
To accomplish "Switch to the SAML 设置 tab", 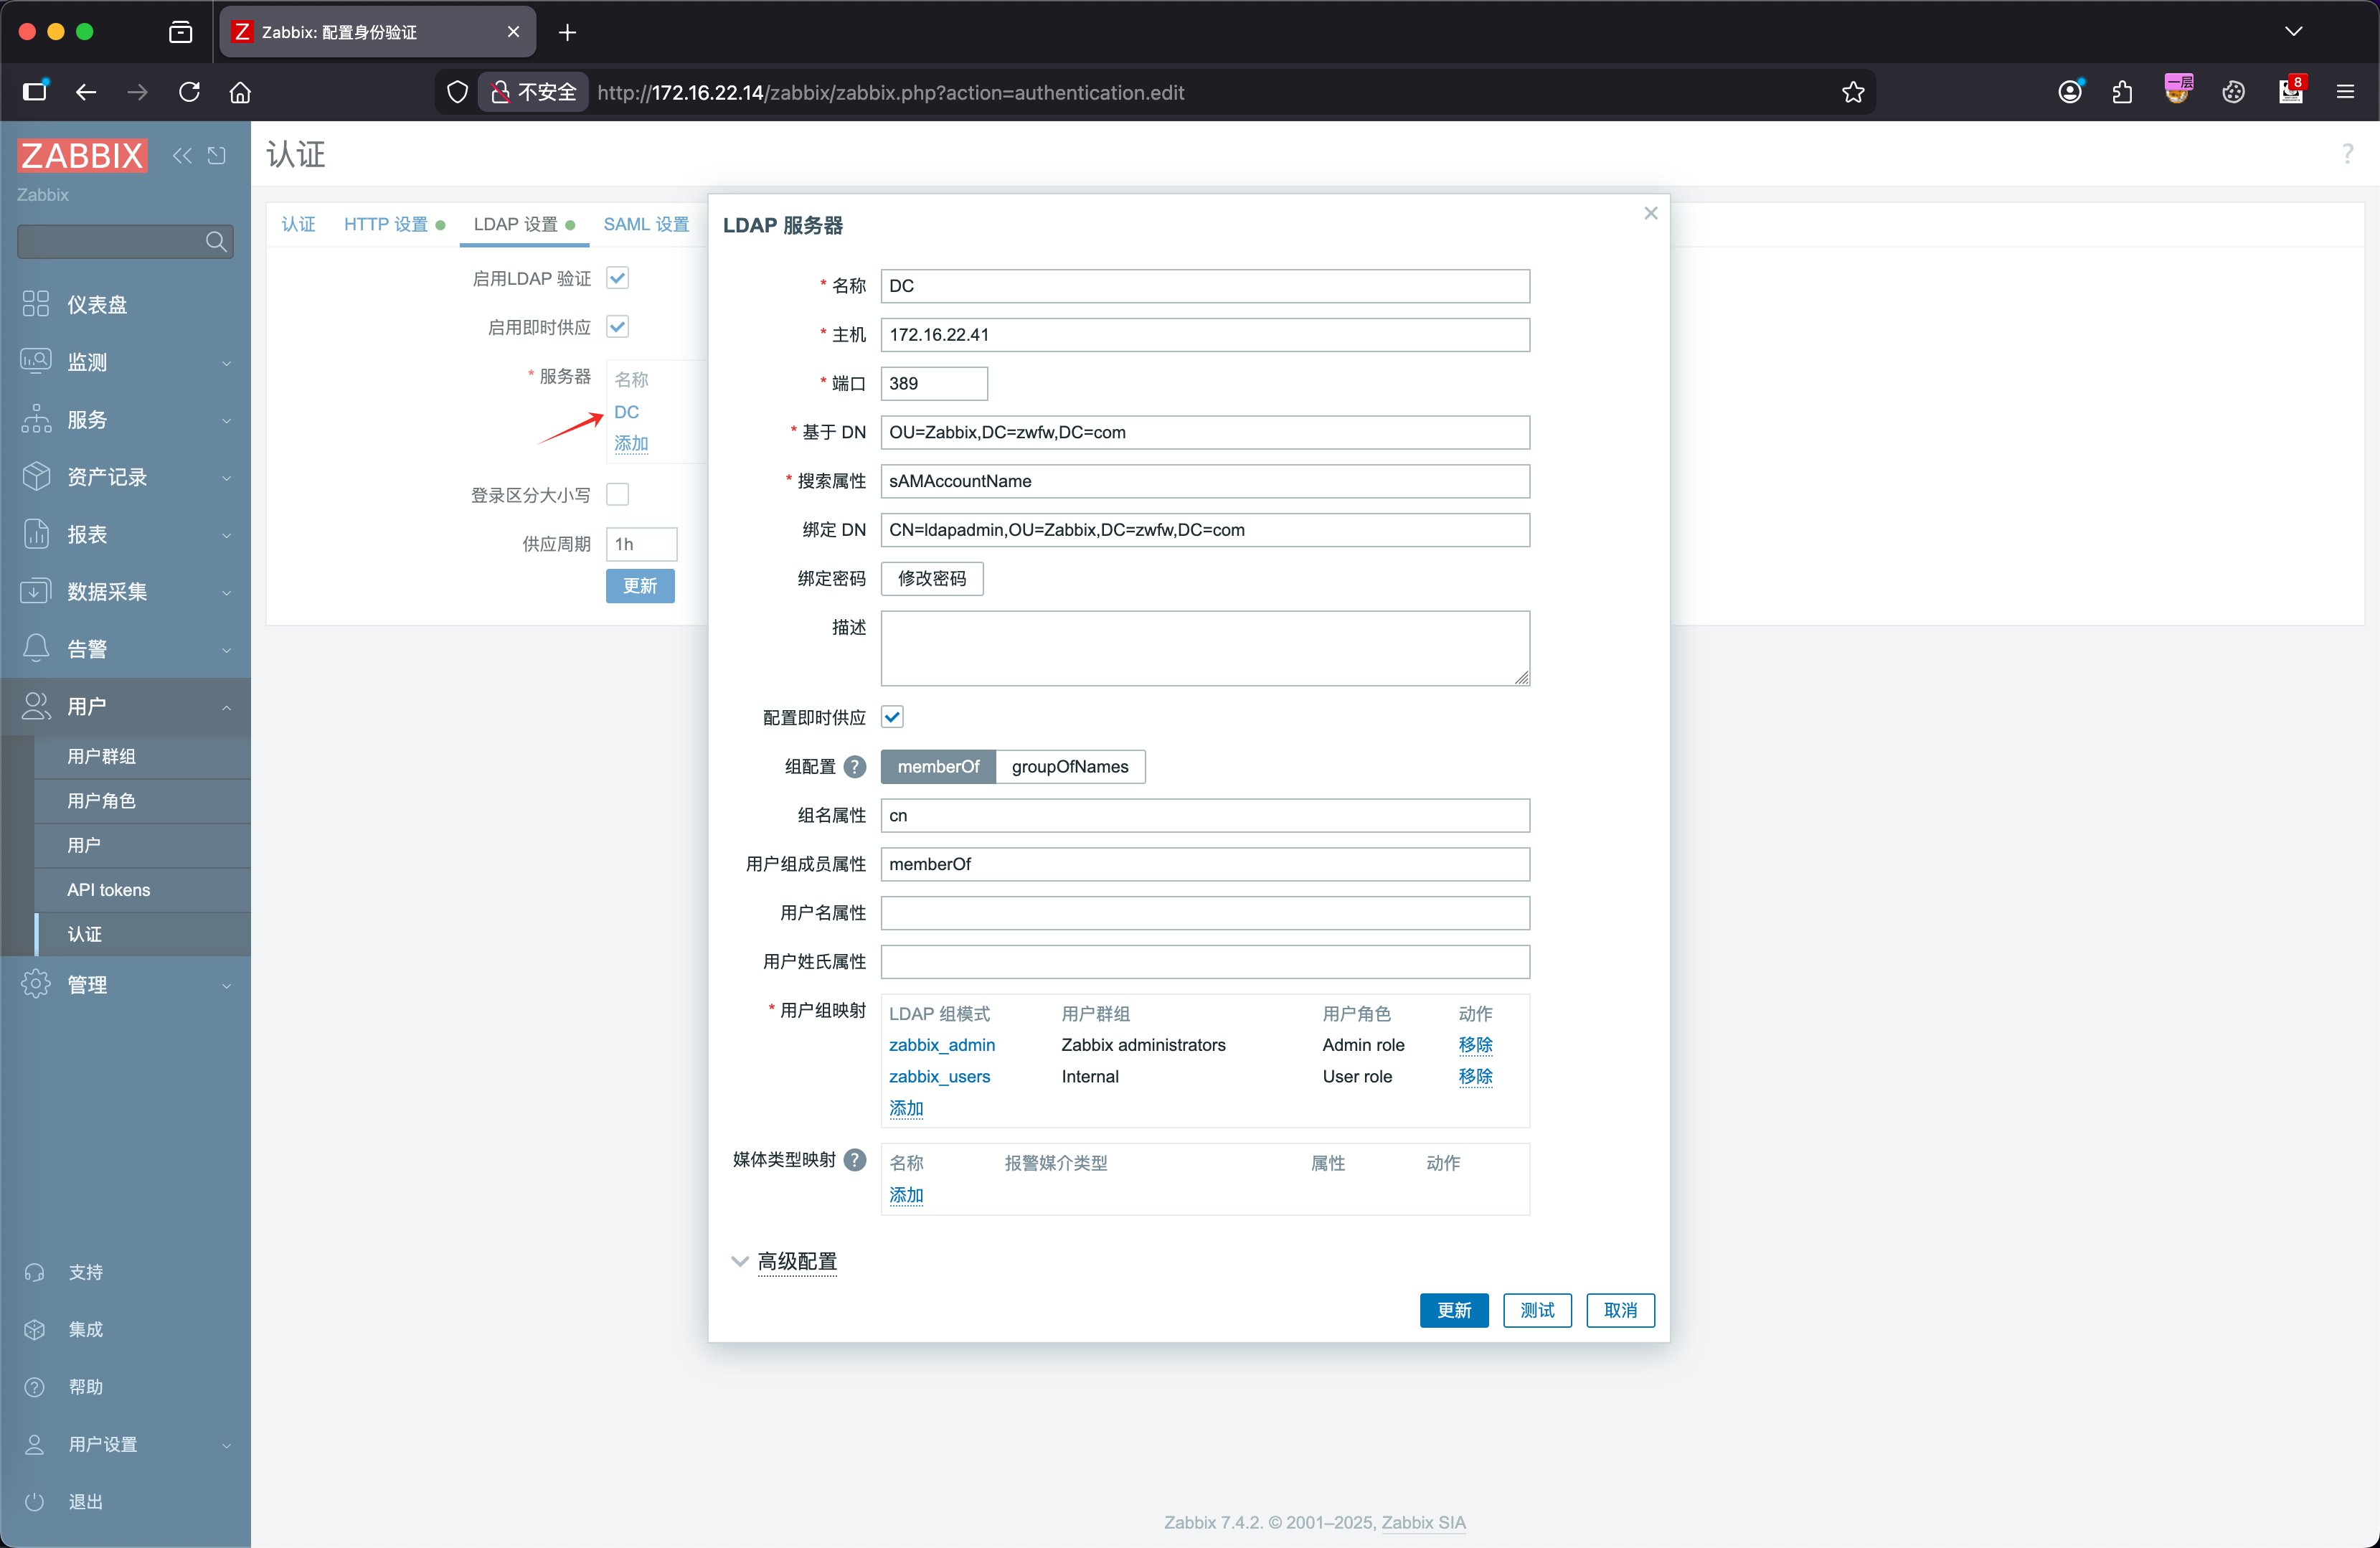I will tap(646, 224).
